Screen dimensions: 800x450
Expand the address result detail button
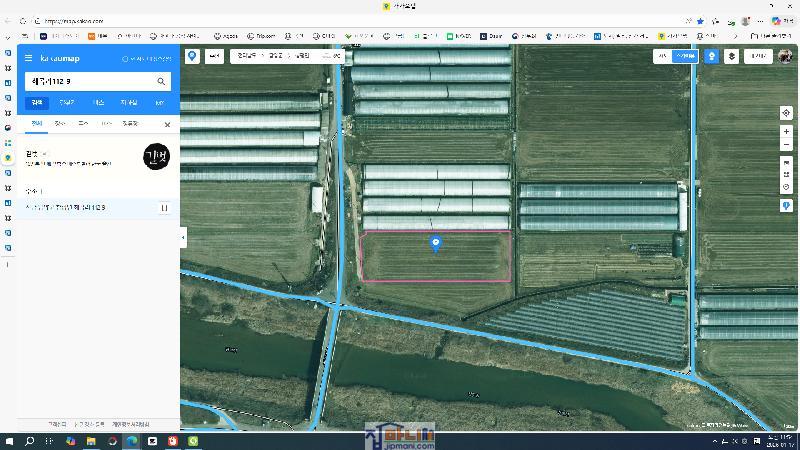coord(165,208)
